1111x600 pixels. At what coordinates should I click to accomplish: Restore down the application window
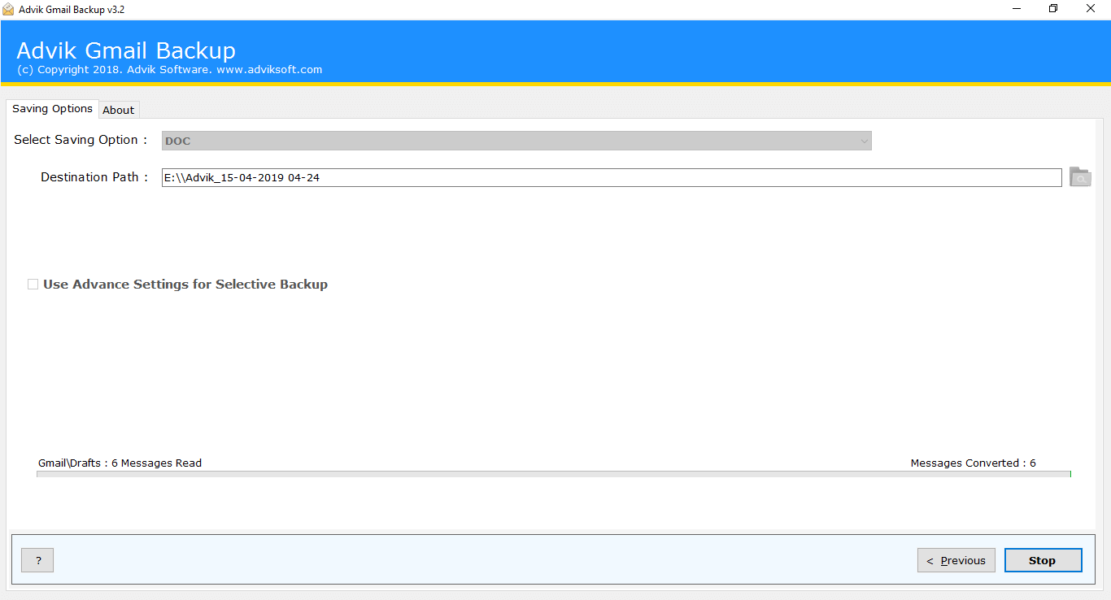point(1053,9)
